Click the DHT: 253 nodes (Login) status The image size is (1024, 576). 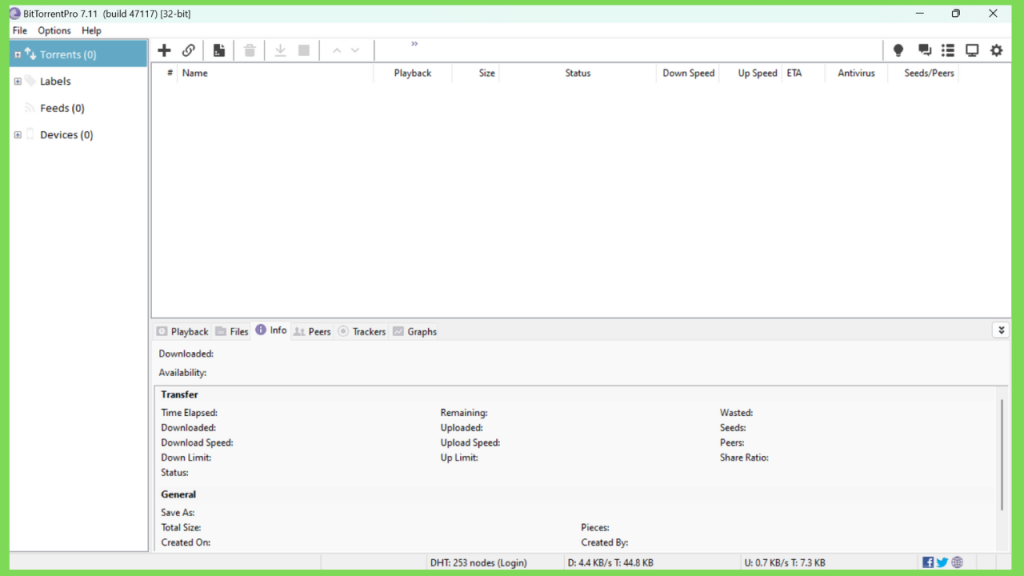(478, 562)
